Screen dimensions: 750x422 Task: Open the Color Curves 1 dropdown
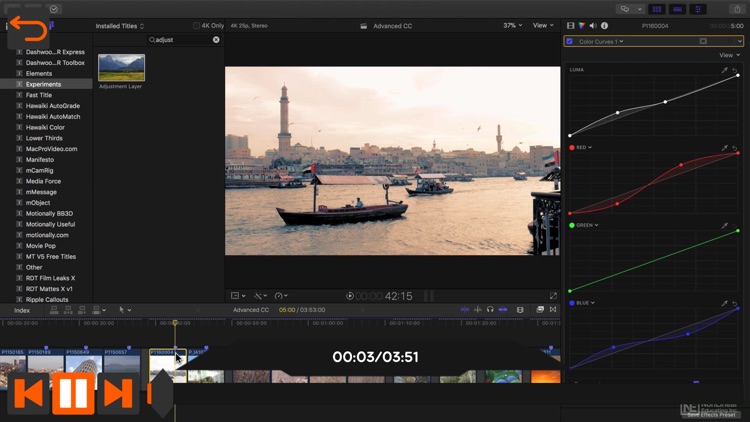pyautogui.click(x=601, y=42)
